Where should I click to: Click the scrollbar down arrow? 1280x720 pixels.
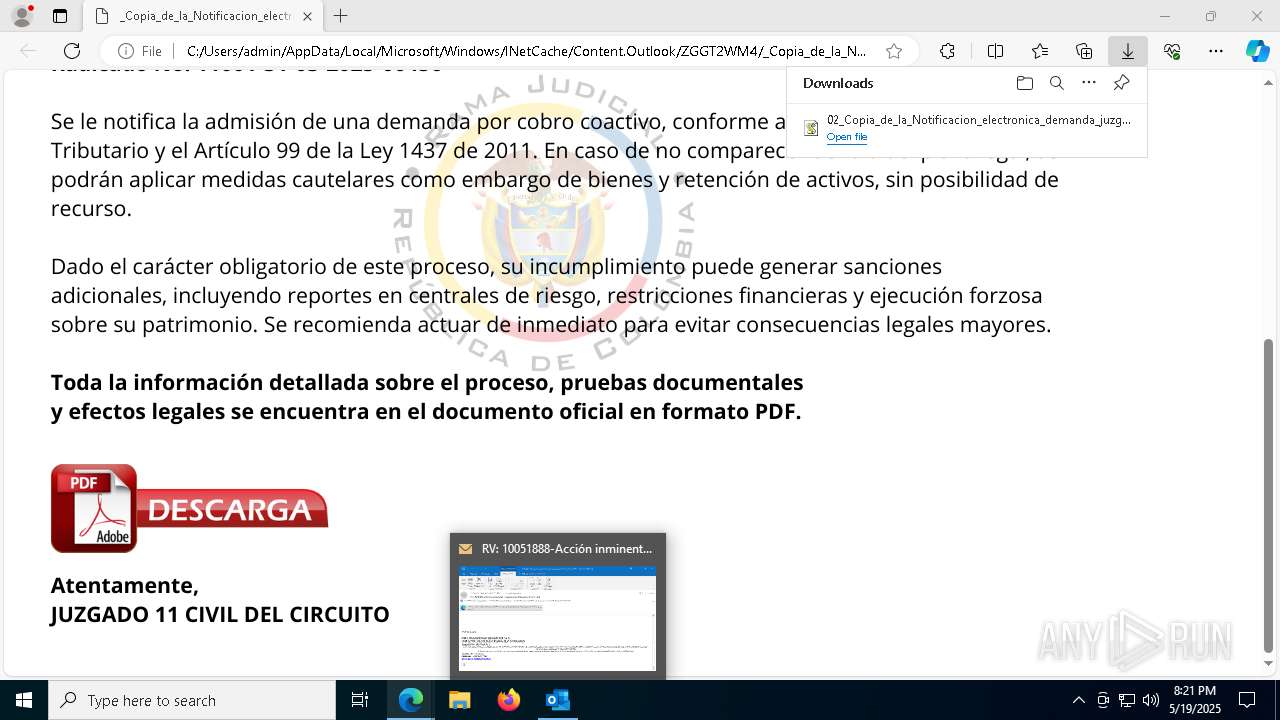click(x=1269, y=664)
